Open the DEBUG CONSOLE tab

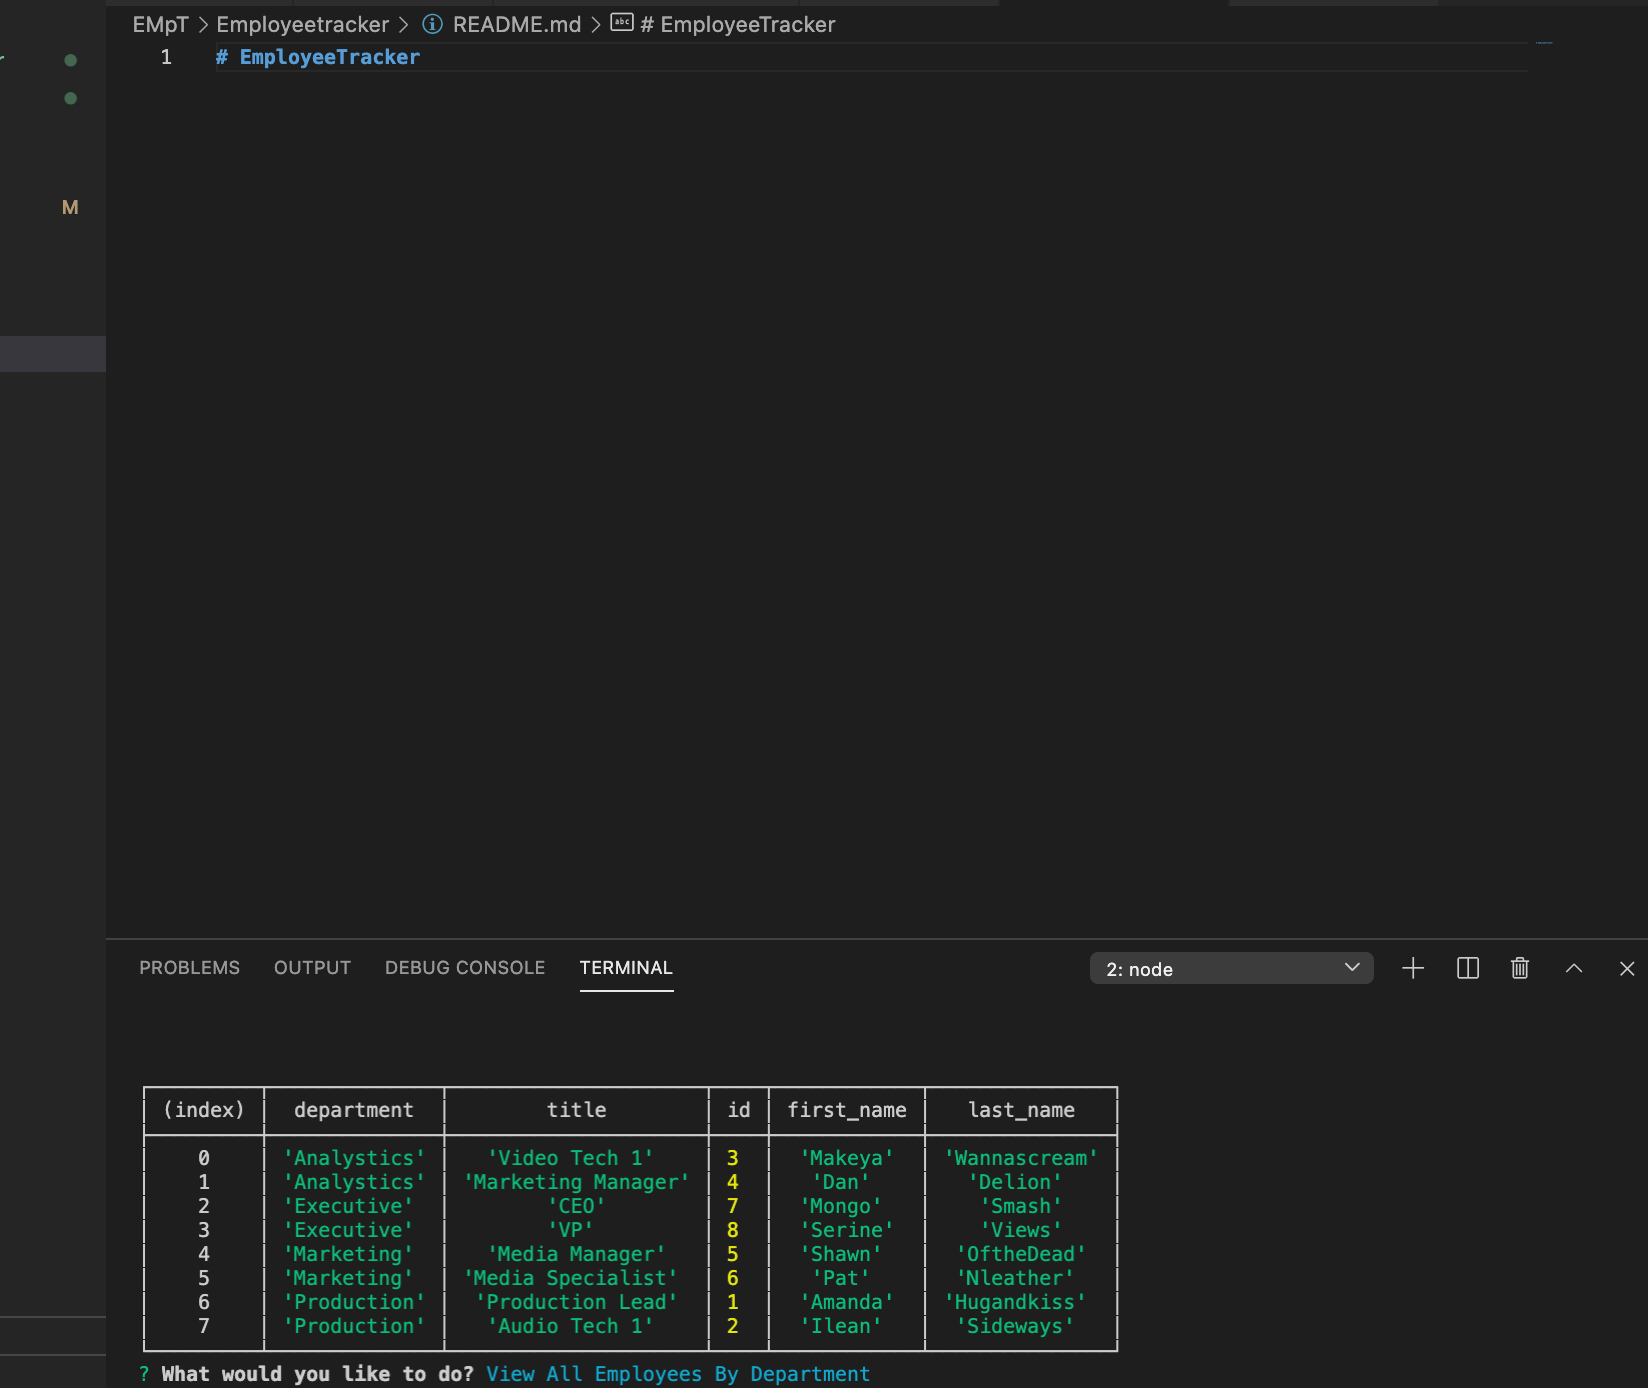(x=465, y=968)
